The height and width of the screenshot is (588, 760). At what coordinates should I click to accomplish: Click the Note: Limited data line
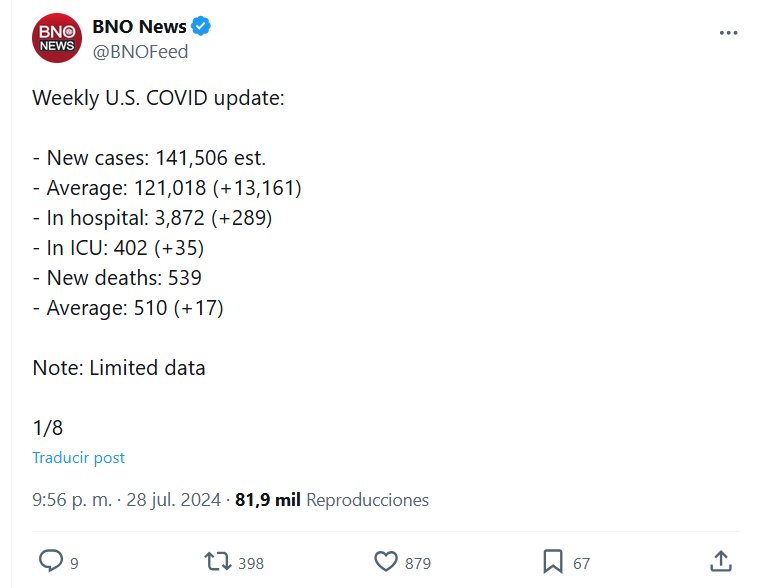pyautogui.click(x=119, y=368)
